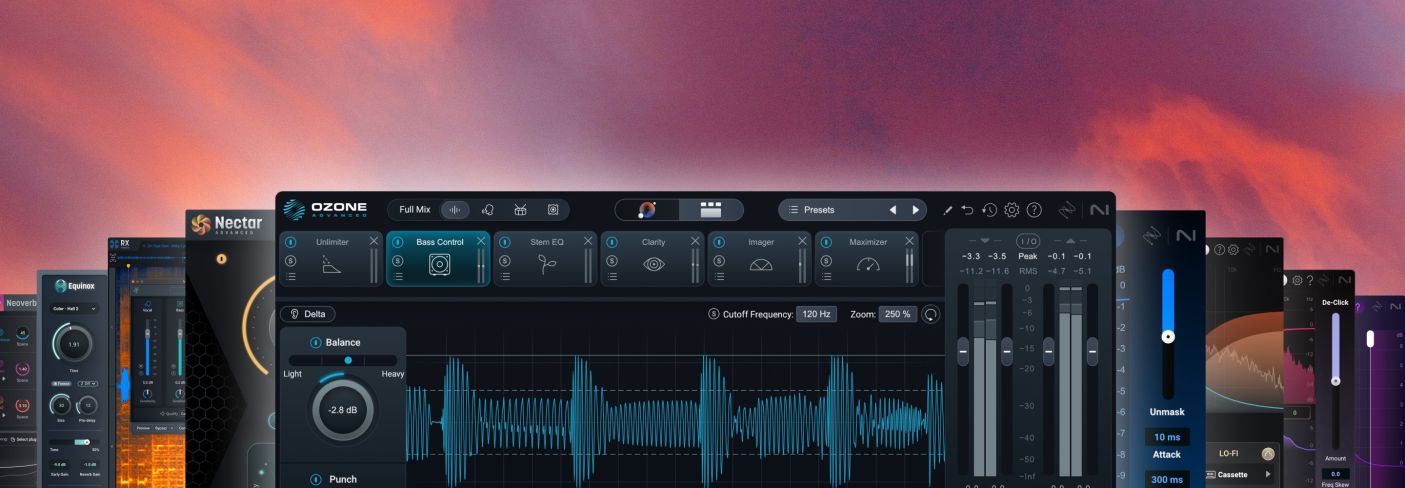Click the undo arrow icon
The height and width of the screenshot is (488, 1405).
[x=967, y=210]
